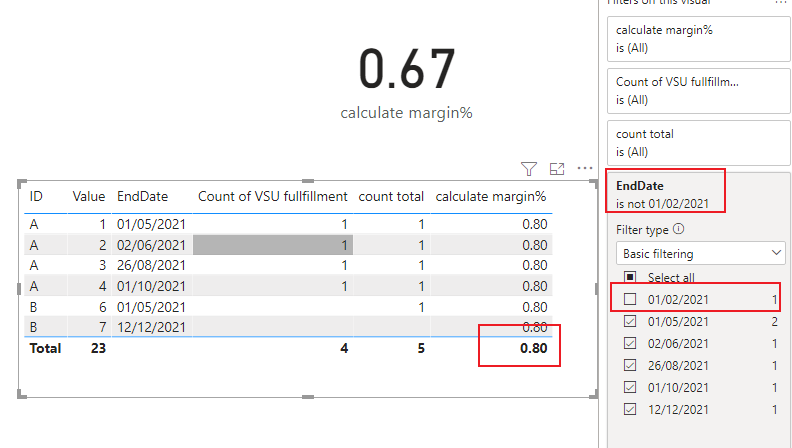This screenshot has width=792, height=448.
Task: Check the 01/02/2021 date checkbox
Action: 630,299
